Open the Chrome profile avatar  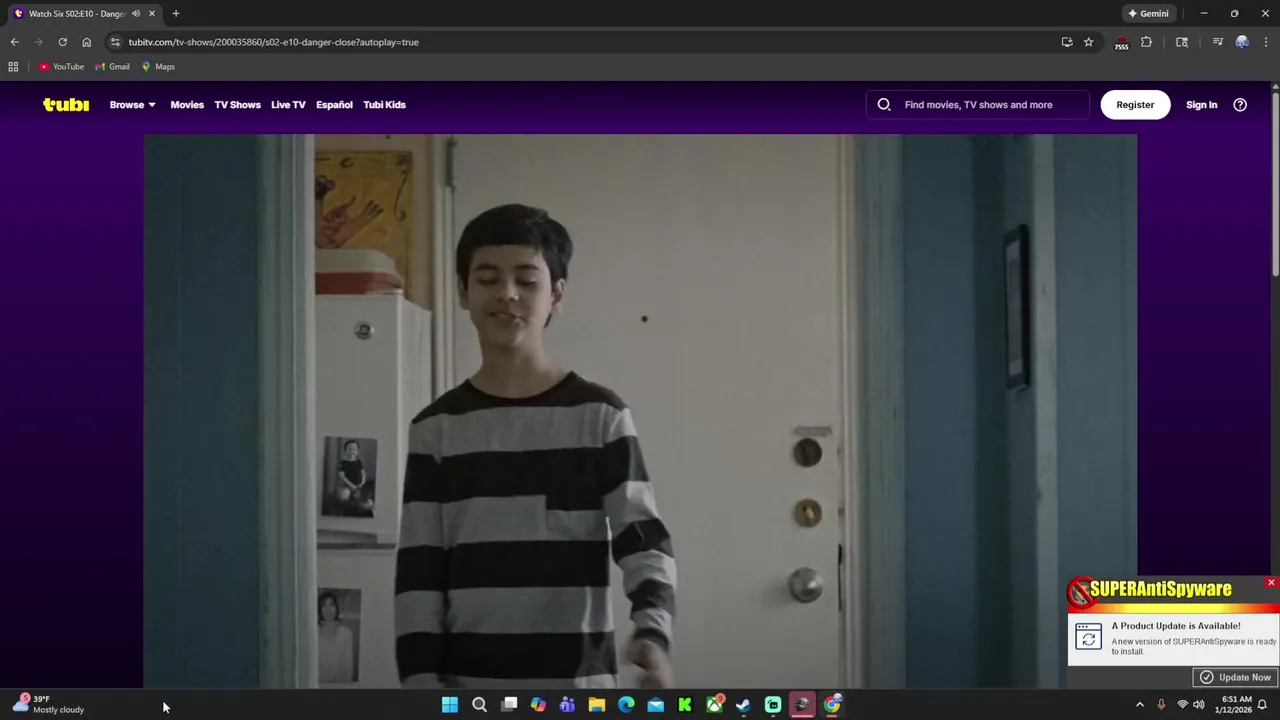[1241, 42]
